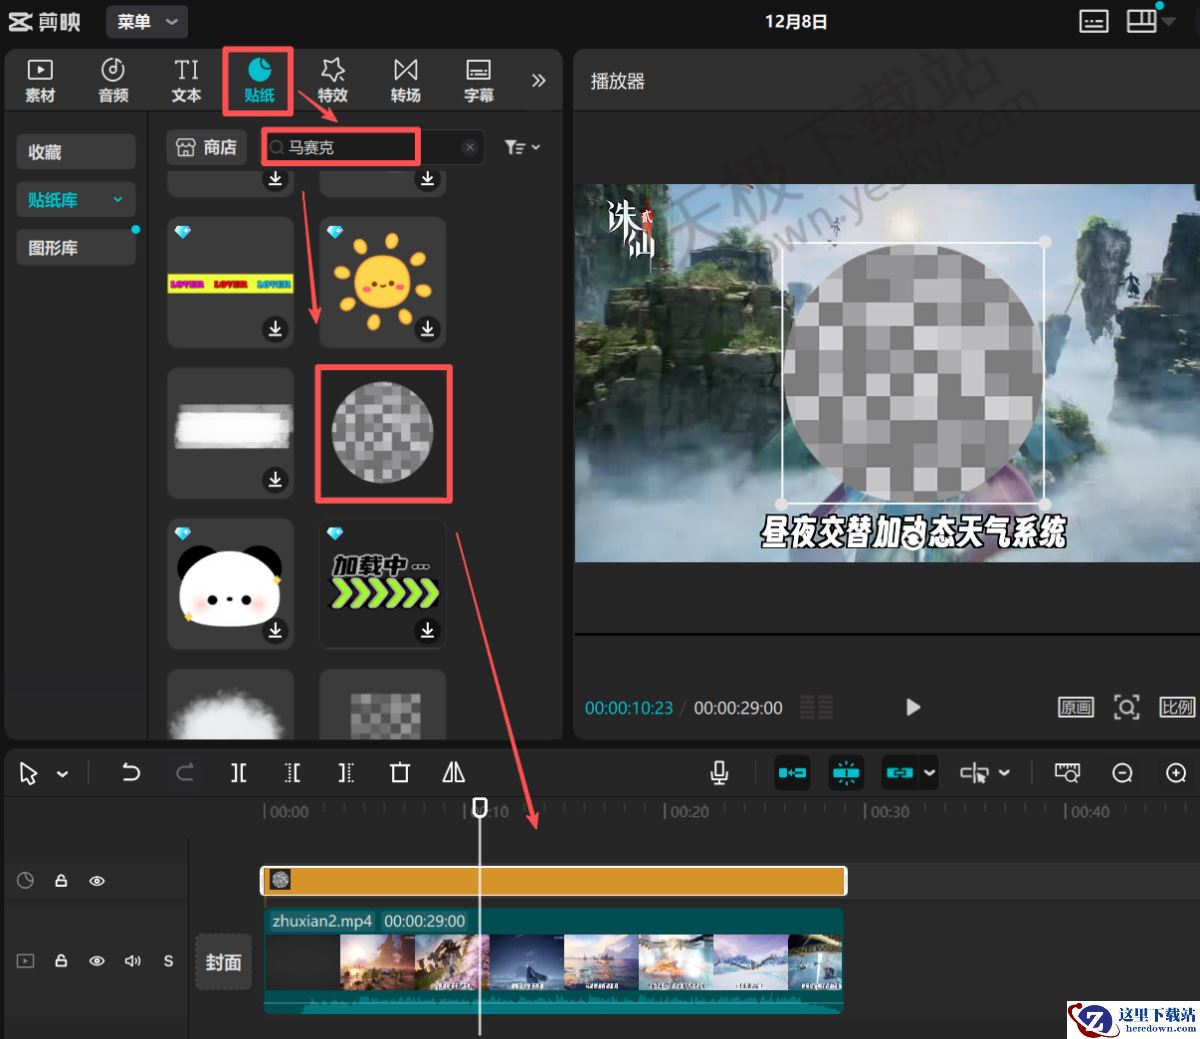The image size is (1200, 1039).
Task: Open the sticker filter dropdown
Action: tap(522, 147)
